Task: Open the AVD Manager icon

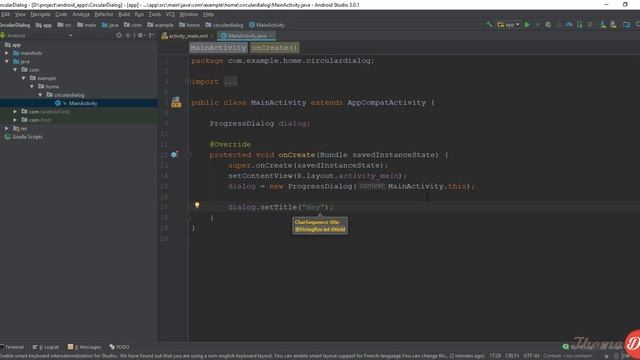Action: pyautogui.click(x=580, y=25)
